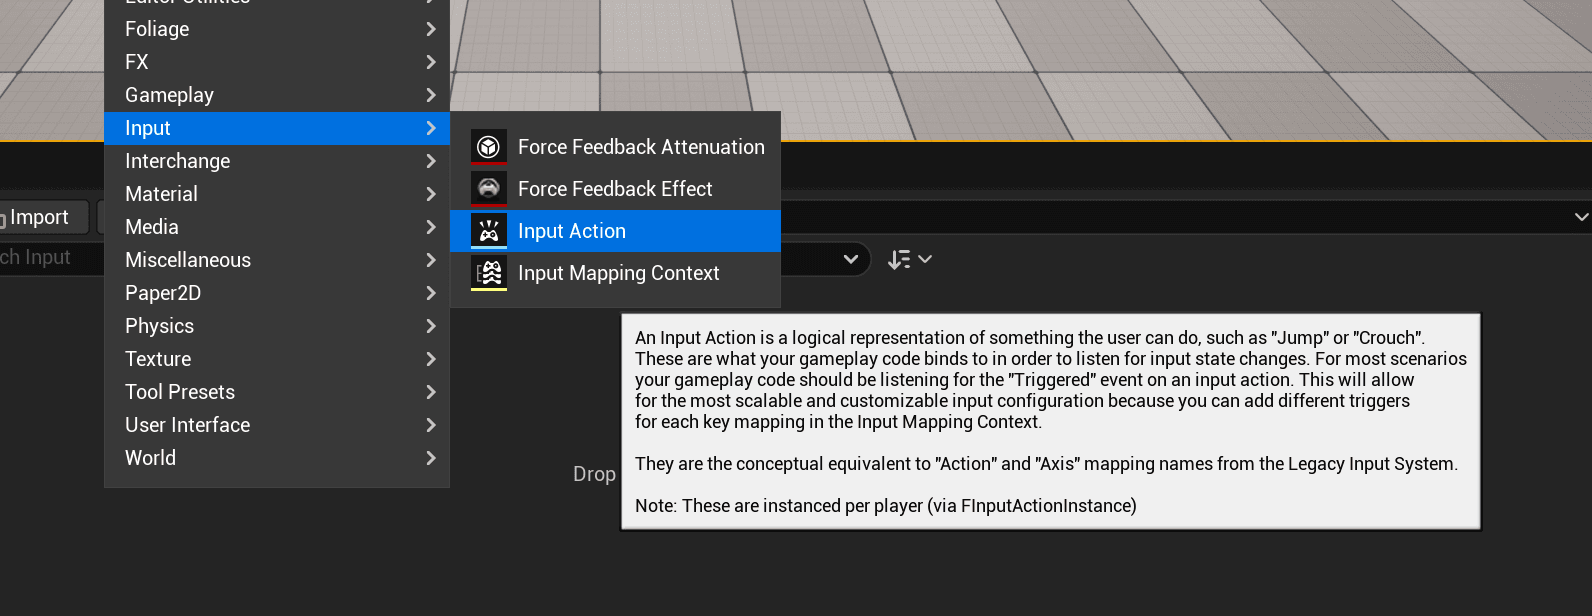This screenshot has width=1592, height=616.
Task: Choose Force Feedback Effect from submenu
Action: 614,189
